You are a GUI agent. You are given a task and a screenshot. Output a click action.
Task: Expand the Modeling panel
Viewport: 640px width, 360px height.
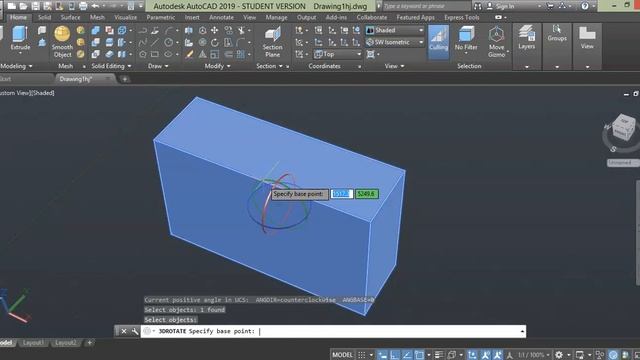tap(16, 66)
